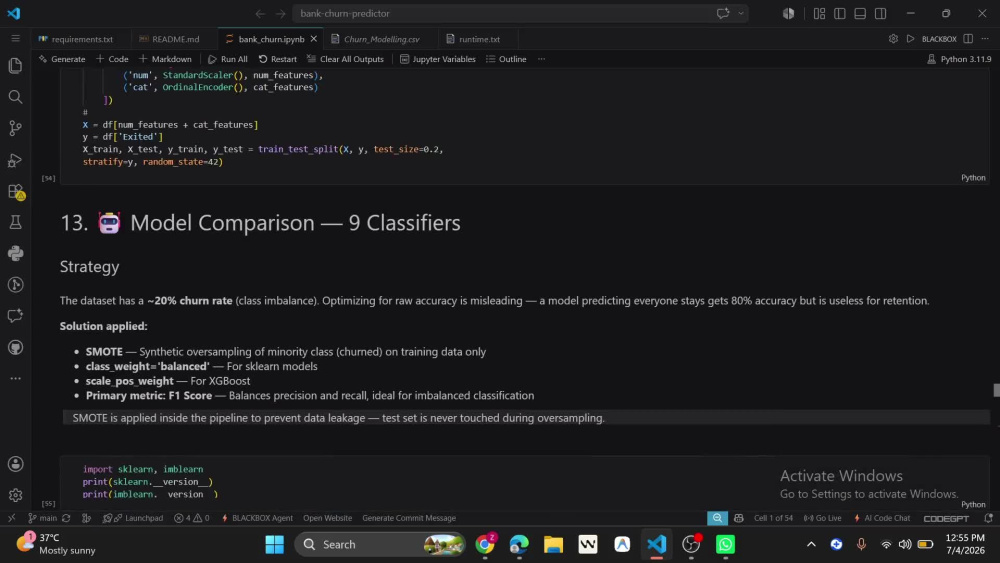The height and width of the screenshot is (563, 1000).
Task: Open the Testing flask view
Action: [x=15, y=222]
